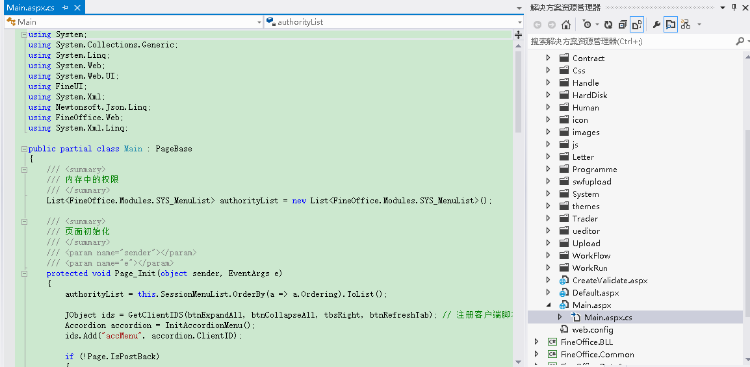The height and width of the screenshot is (367, 750).
Task: Click the Programme folder icon
Action: 563,169
